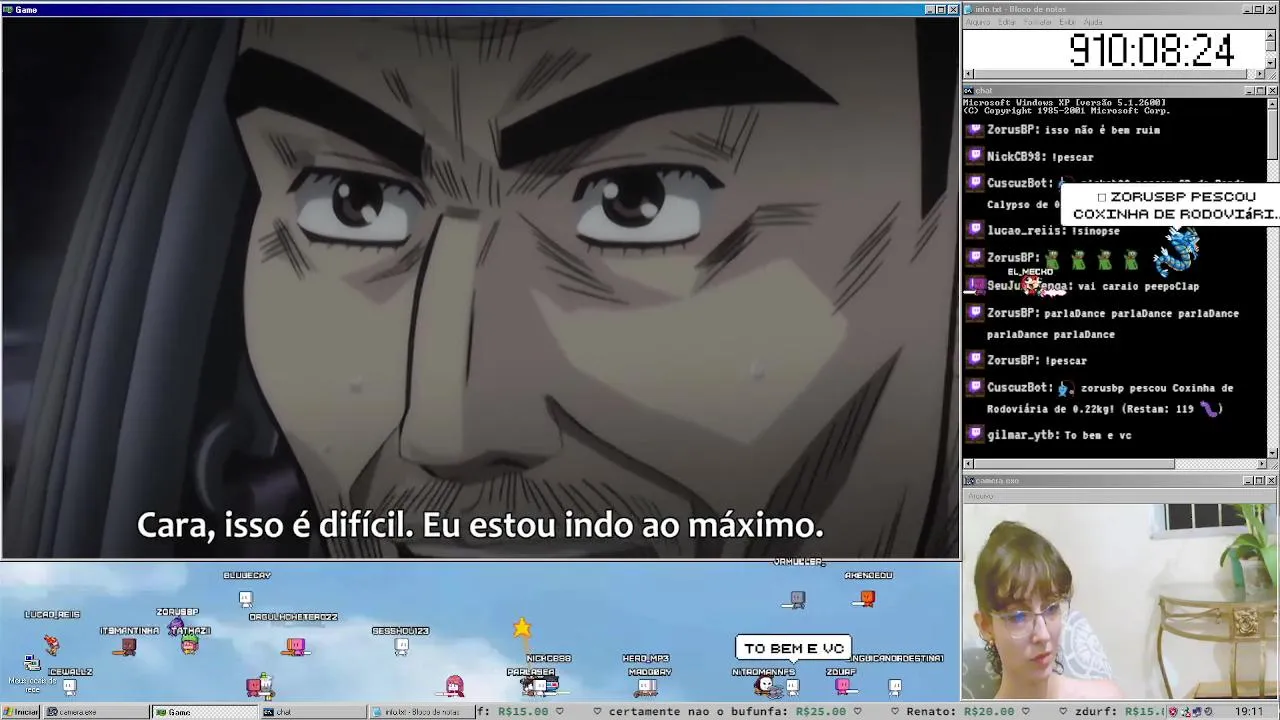This screenshot has height=720, width=1280.
Task: Click Twitch badge beside lucao_reiis message
Action: 975,230
